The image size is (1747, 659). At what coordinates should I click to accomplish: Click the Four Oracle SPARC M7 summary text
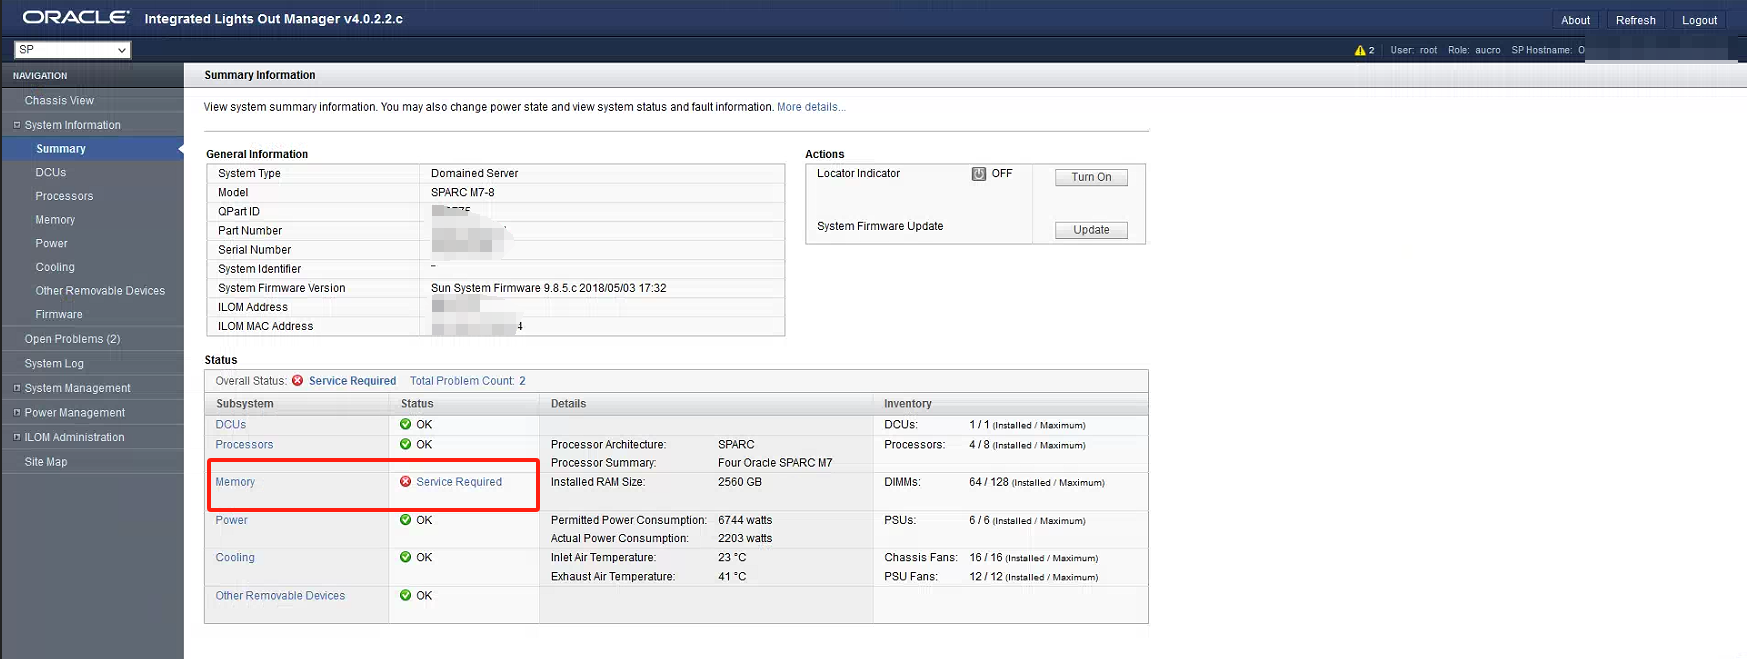(x=775, y=463)
